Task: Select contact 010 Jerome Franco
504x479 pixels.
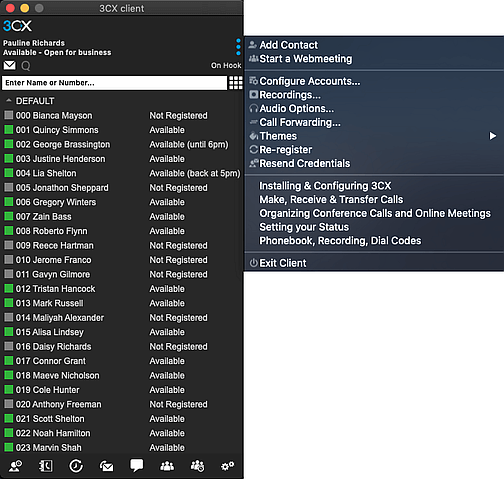Action: (122, 260)
